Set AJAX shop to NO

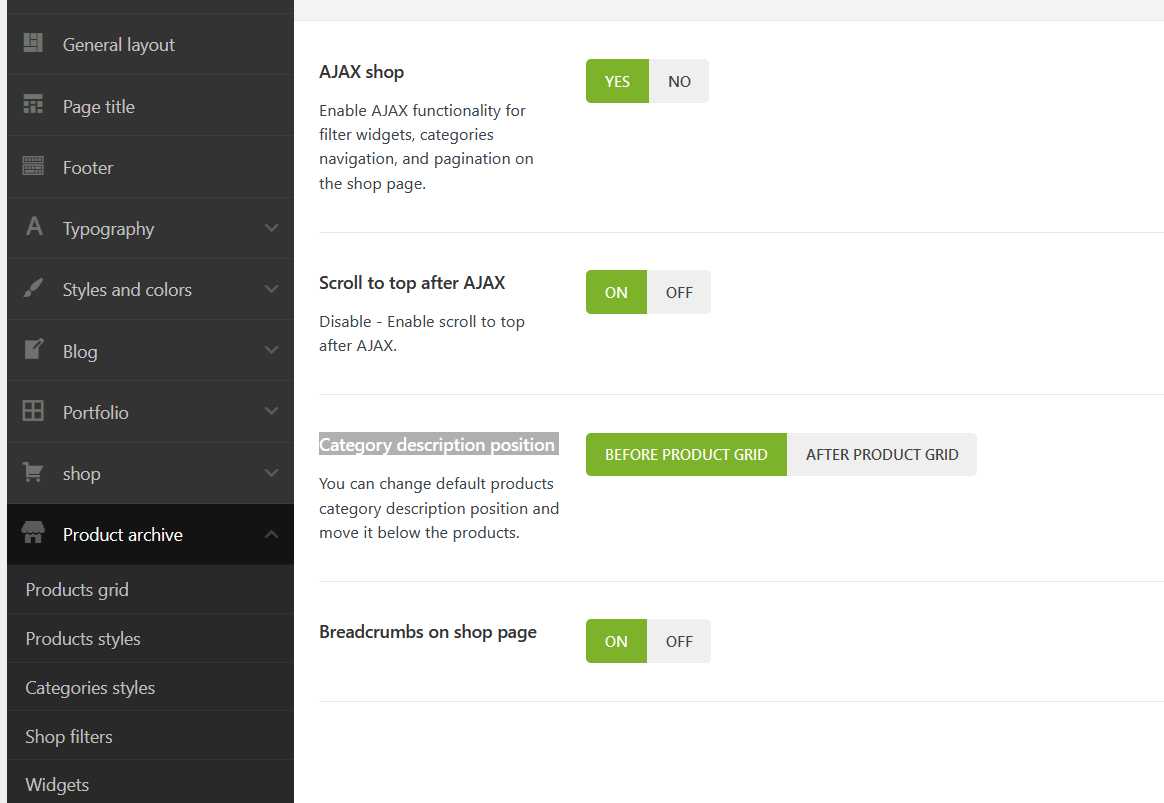coord(679,82)
